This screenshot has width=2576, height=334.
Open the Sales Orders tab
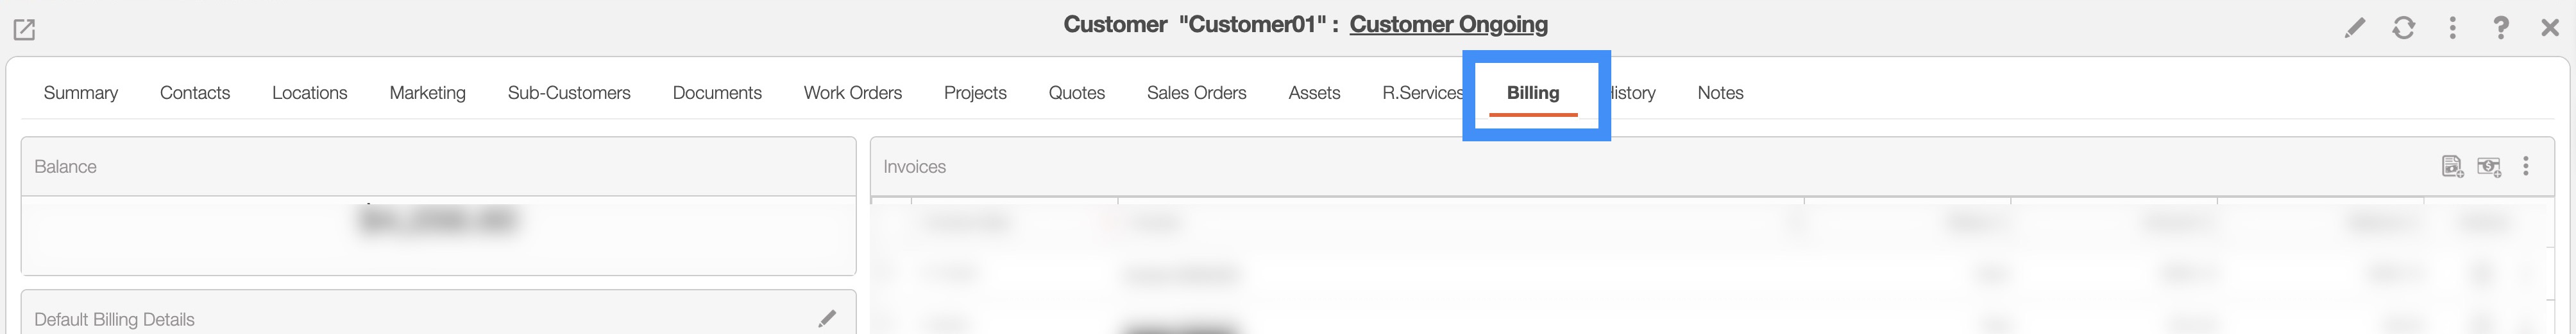[1196, 93]
